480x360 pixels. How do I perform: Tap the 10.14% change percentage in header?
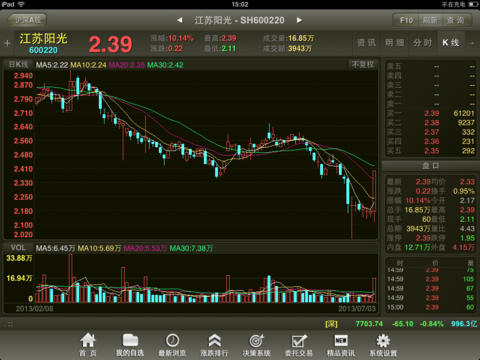point(180,38)
